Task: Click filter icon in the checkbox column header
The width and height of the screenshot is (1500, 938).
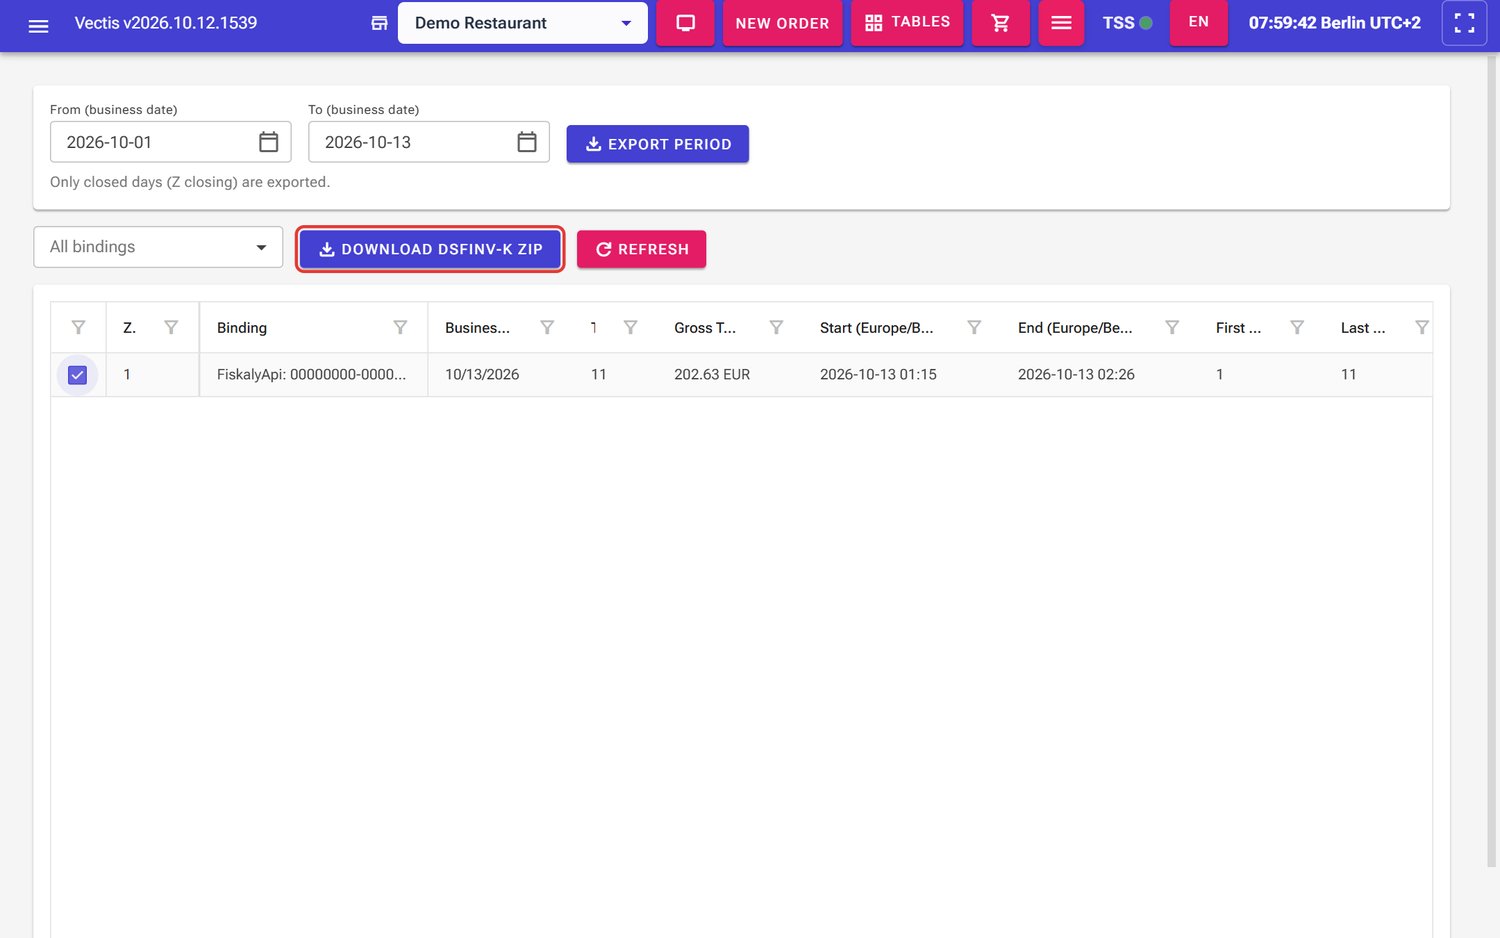Action: [78, 328]
